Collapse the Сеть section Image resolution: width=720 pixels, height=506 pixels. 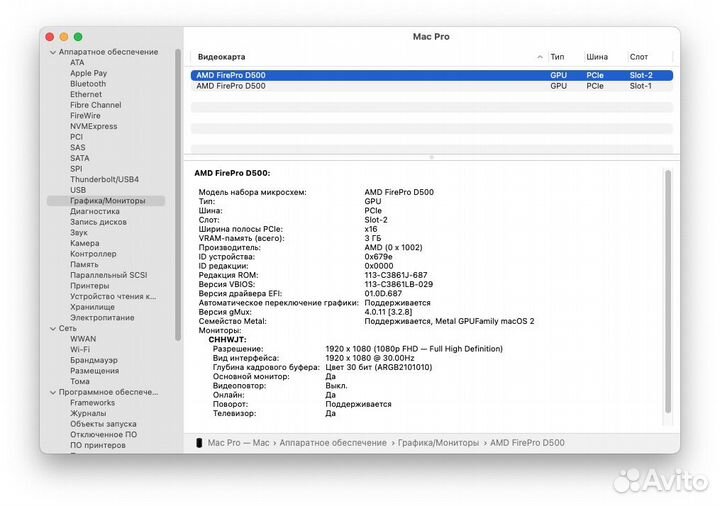pyautogui.click(x=53, y=329)
